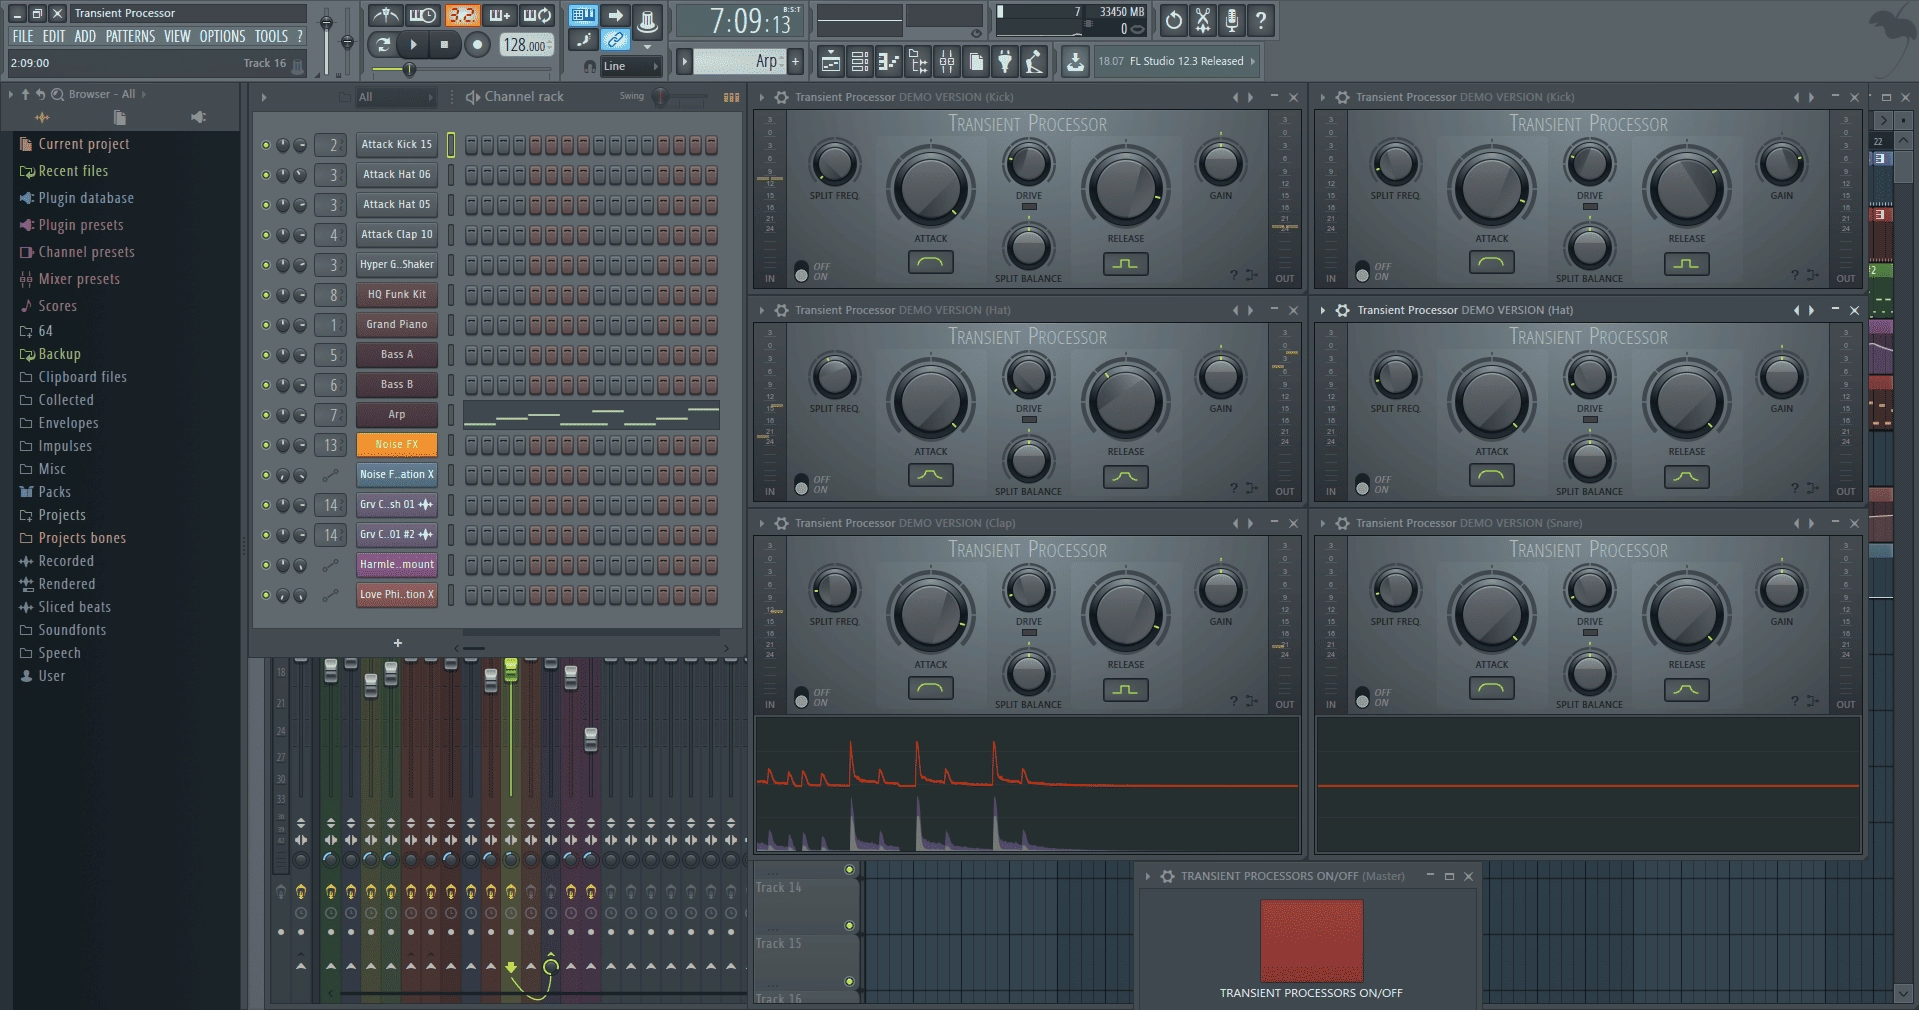Open settings gear of Transient Processor (Clap)
Screen dimensions: 1919x1010
pyautogui.click(x=781, y=523)
